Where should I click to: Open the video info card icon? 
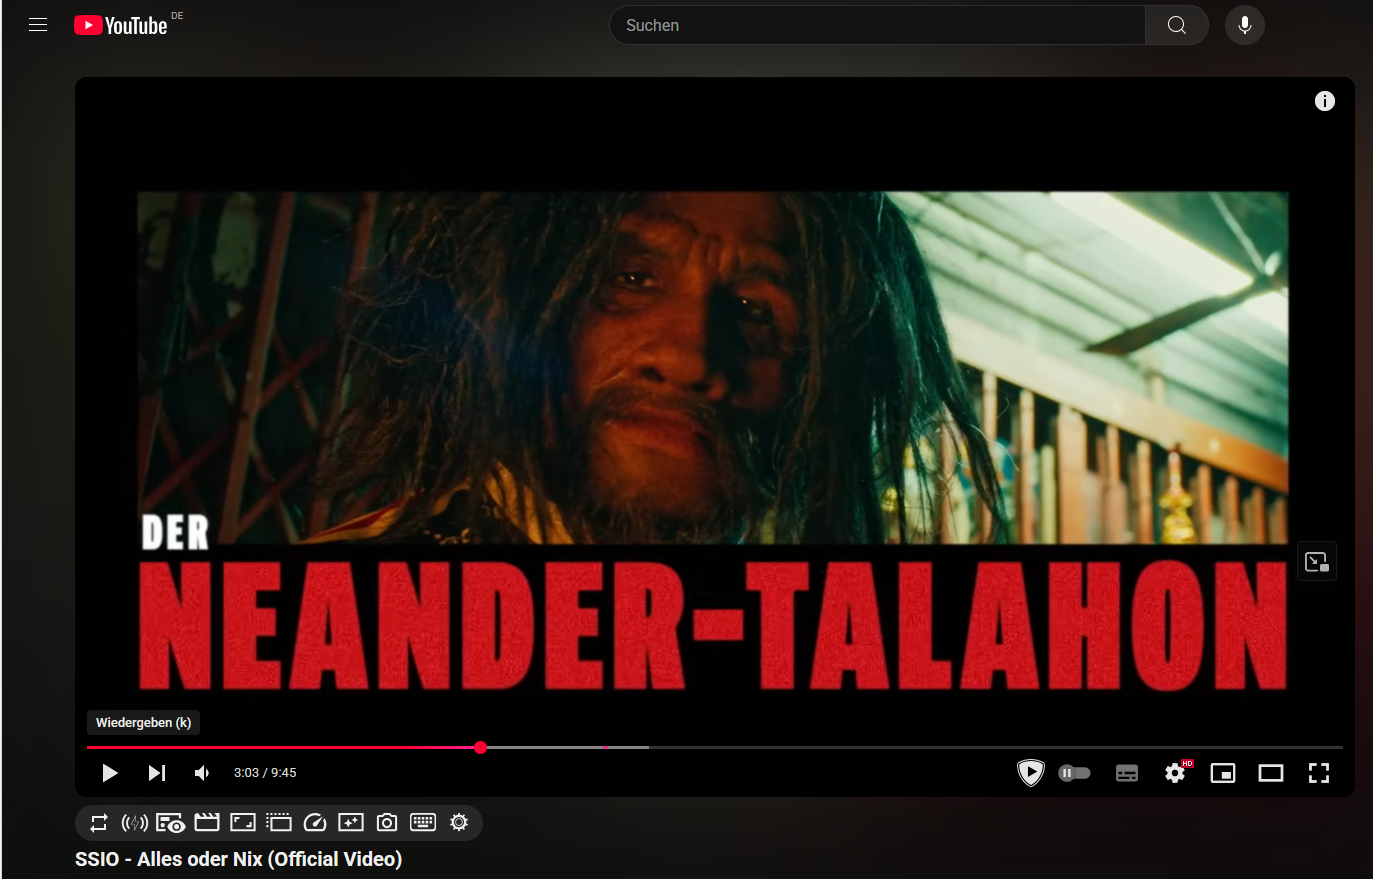1325,101
